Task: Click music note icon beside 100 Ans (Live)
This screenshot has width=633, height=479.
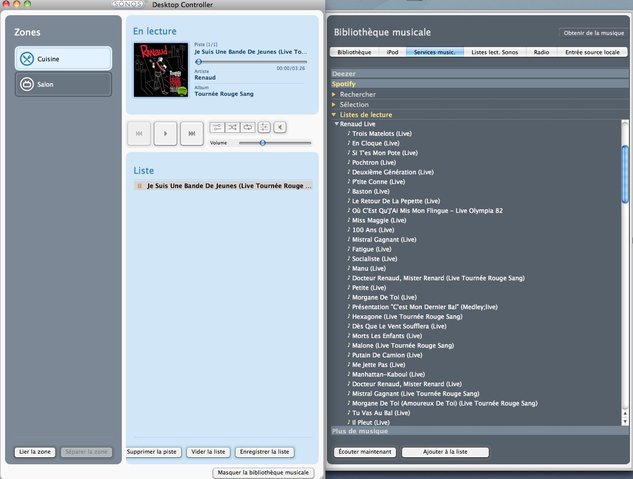Action: [x=349, y=230]
